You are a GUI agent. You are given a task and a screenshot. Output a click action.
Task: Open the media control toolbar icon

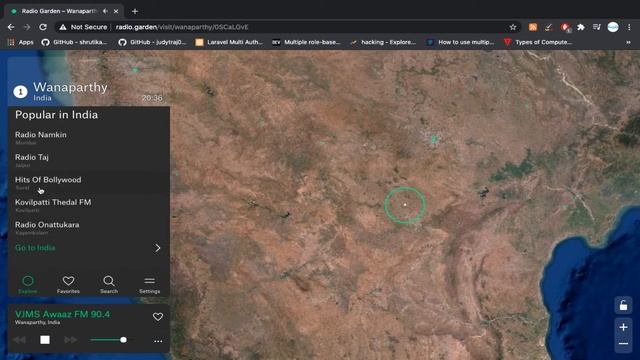597,27
